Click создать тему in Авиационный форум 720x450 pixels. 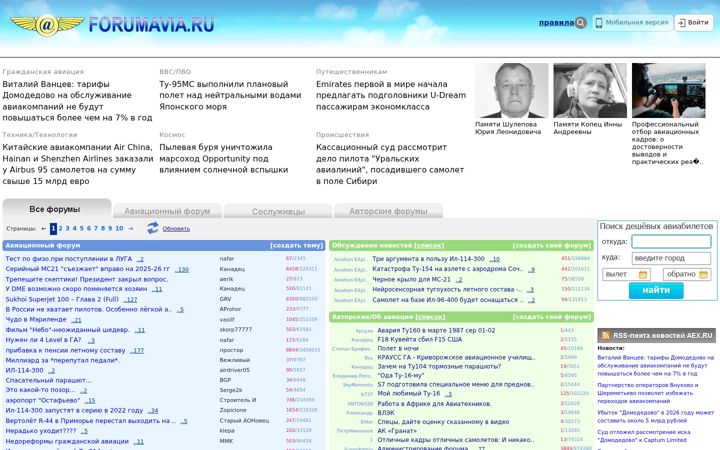[x=297, y=245]
